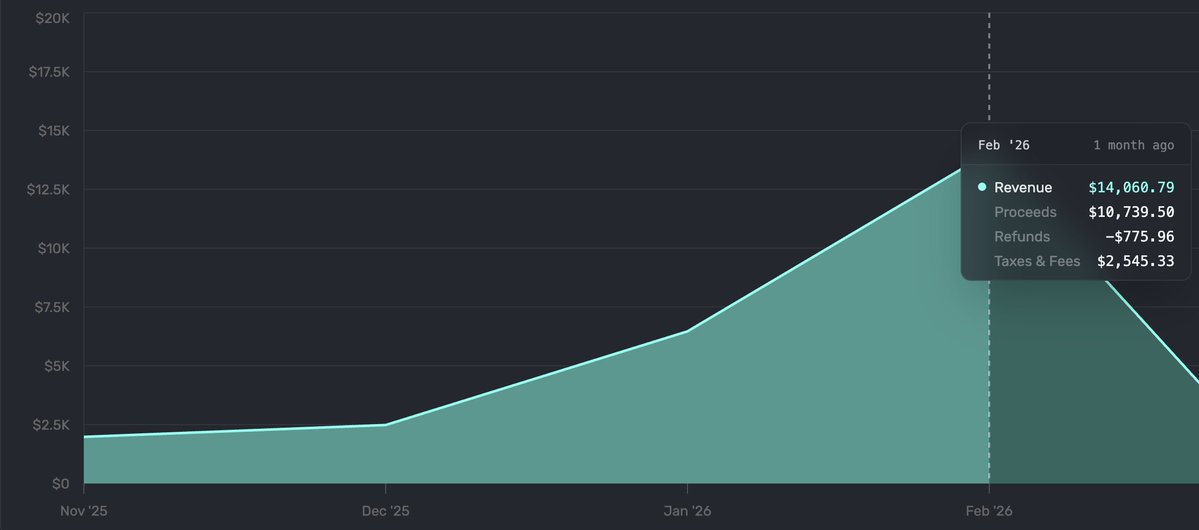The width and height of the screenshot is (1199, 530).
Task: Click the '1 month ago' text
Action: [1133, 145]
